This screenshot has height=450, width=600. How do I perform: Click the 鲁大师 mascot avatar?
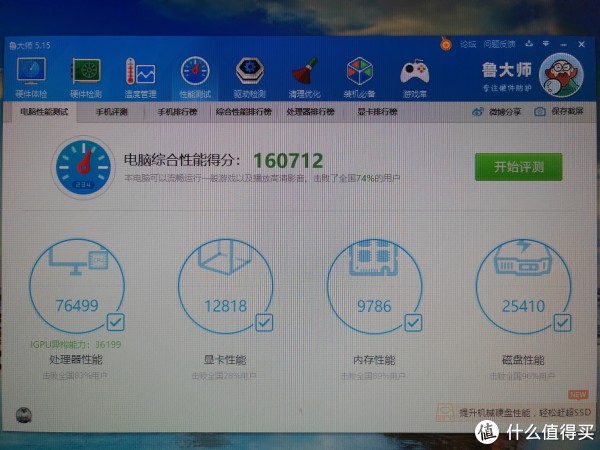click(x=561, y=75)
